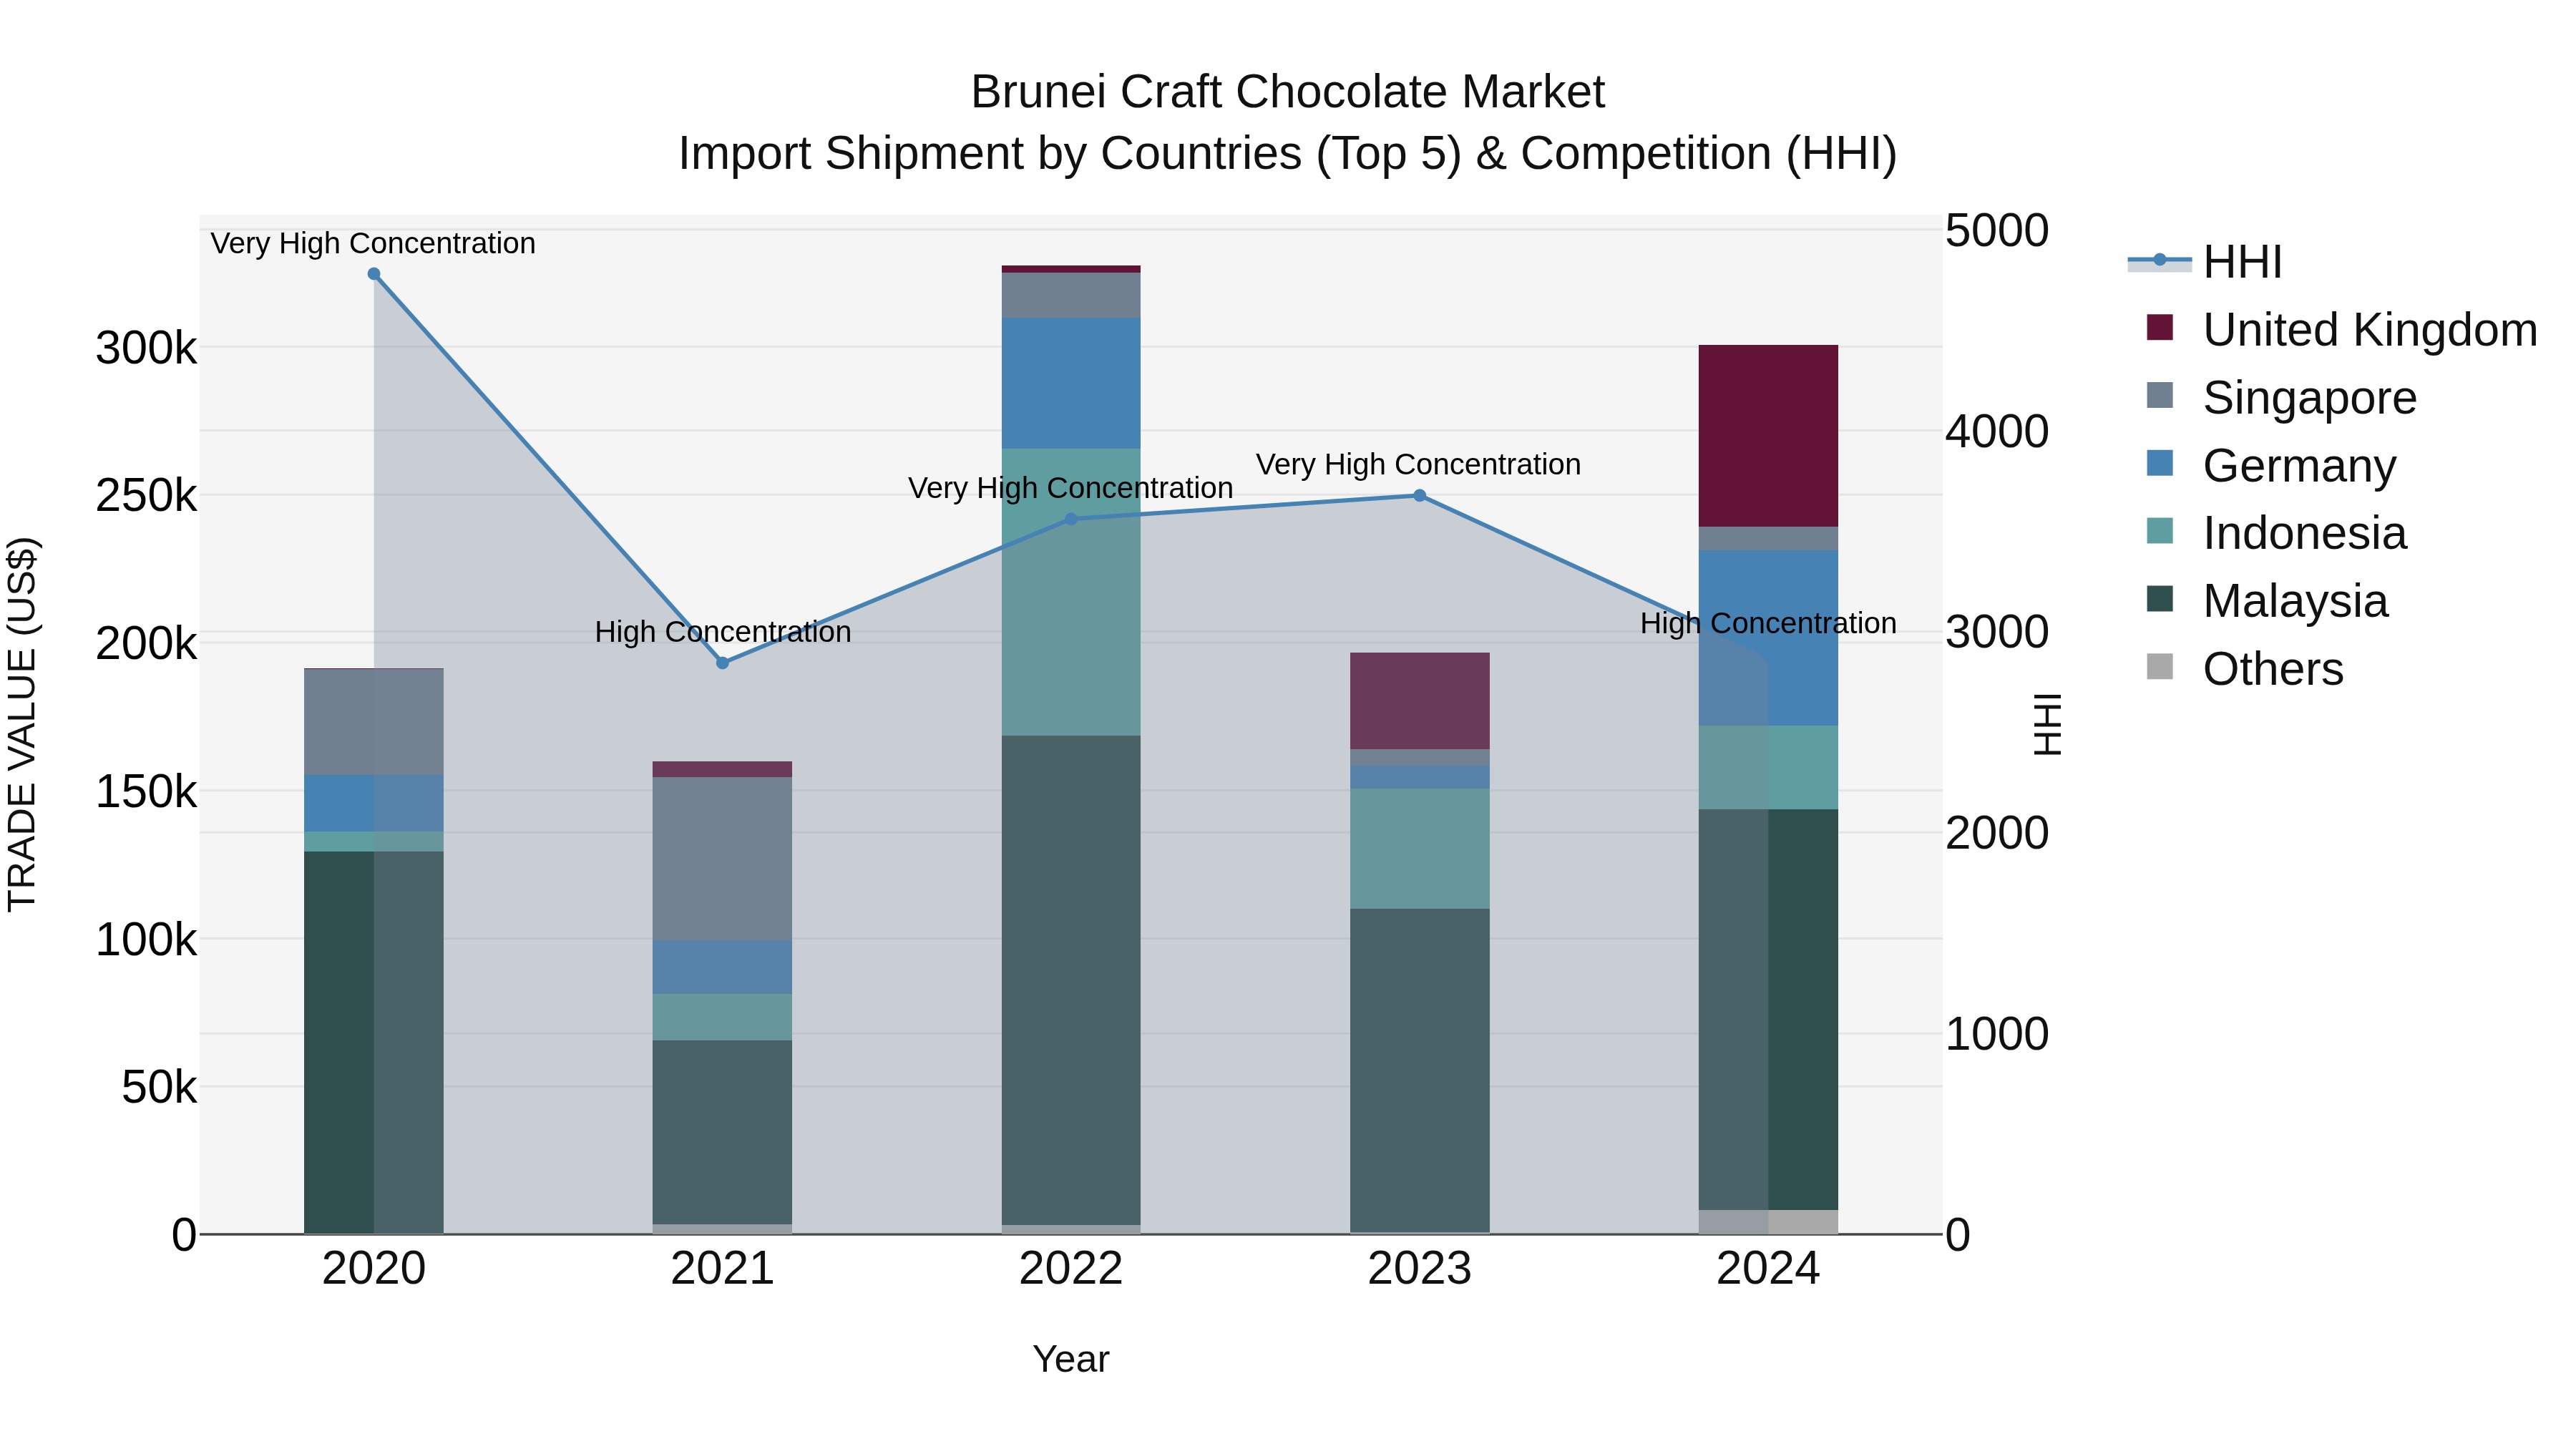Click the 2023 Indonesia bar segment

tap(1420, 849)
